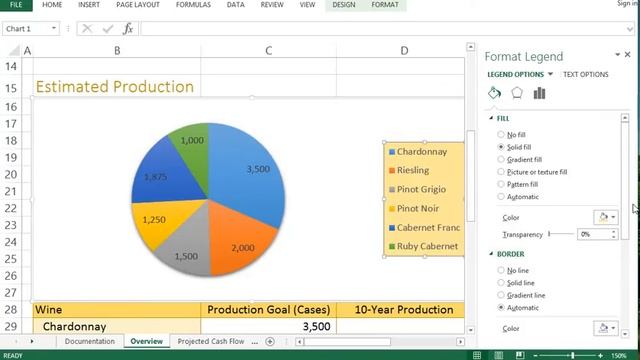Open the Fill Color picker dropdown
This screenshot has width=640, height=360.
(x=606, y=217)
